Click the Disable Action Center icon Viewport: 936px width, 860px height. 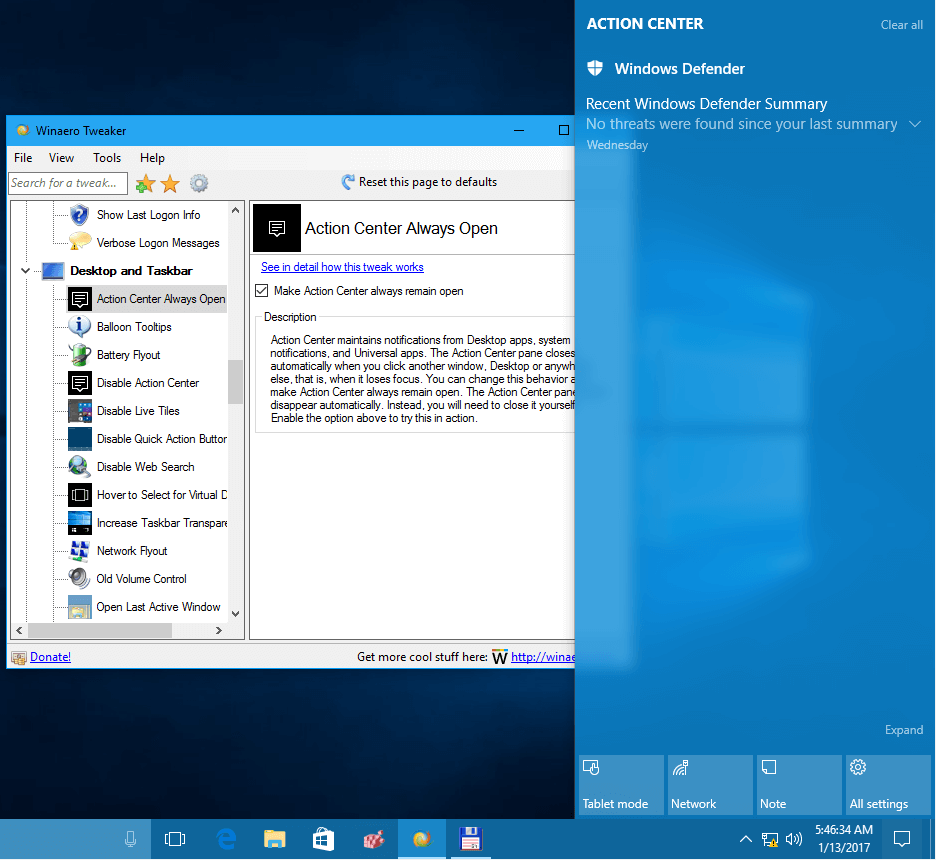tap(79, 383)
